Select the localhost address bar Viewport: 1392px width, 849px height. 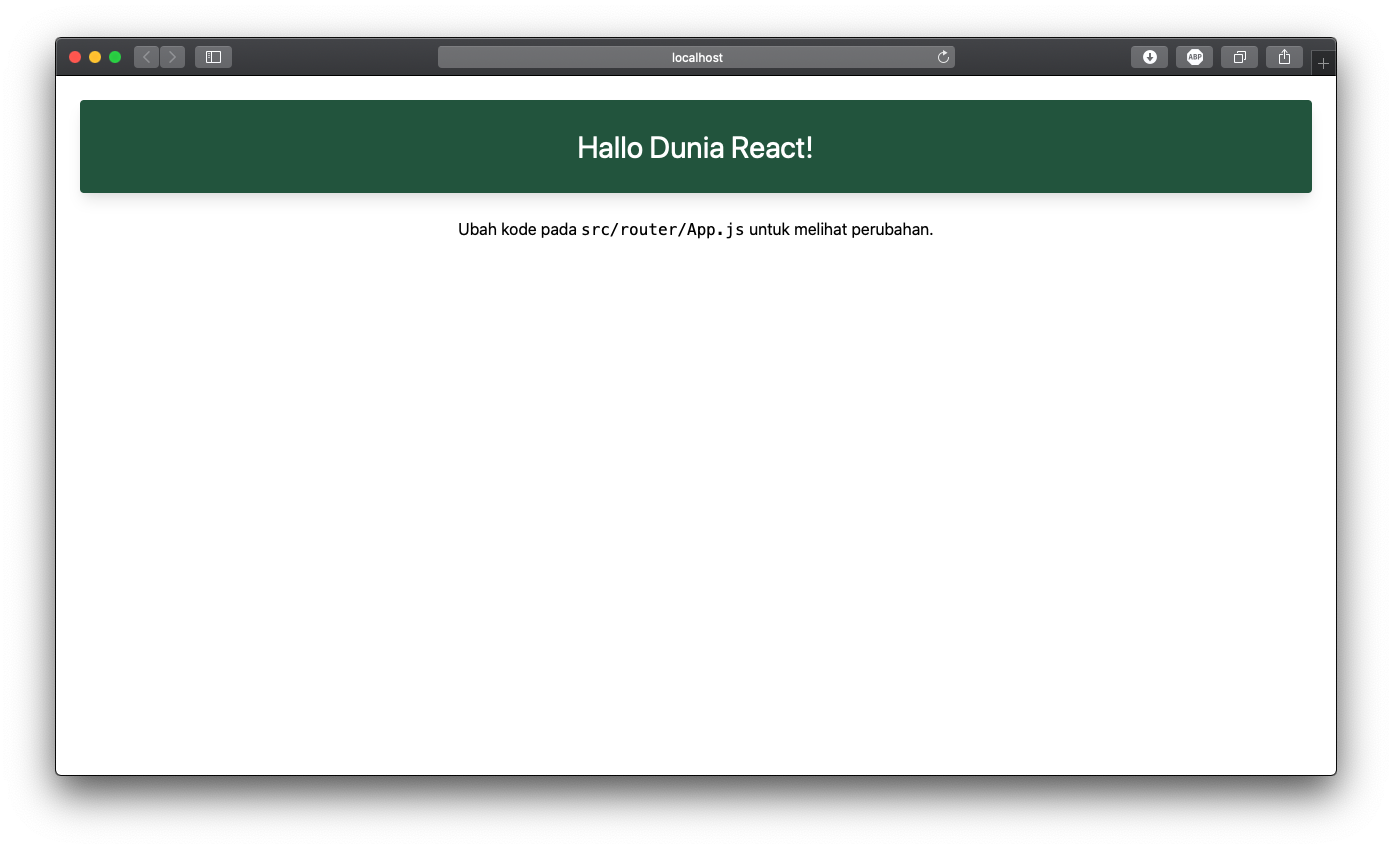[x=696, y=57]
